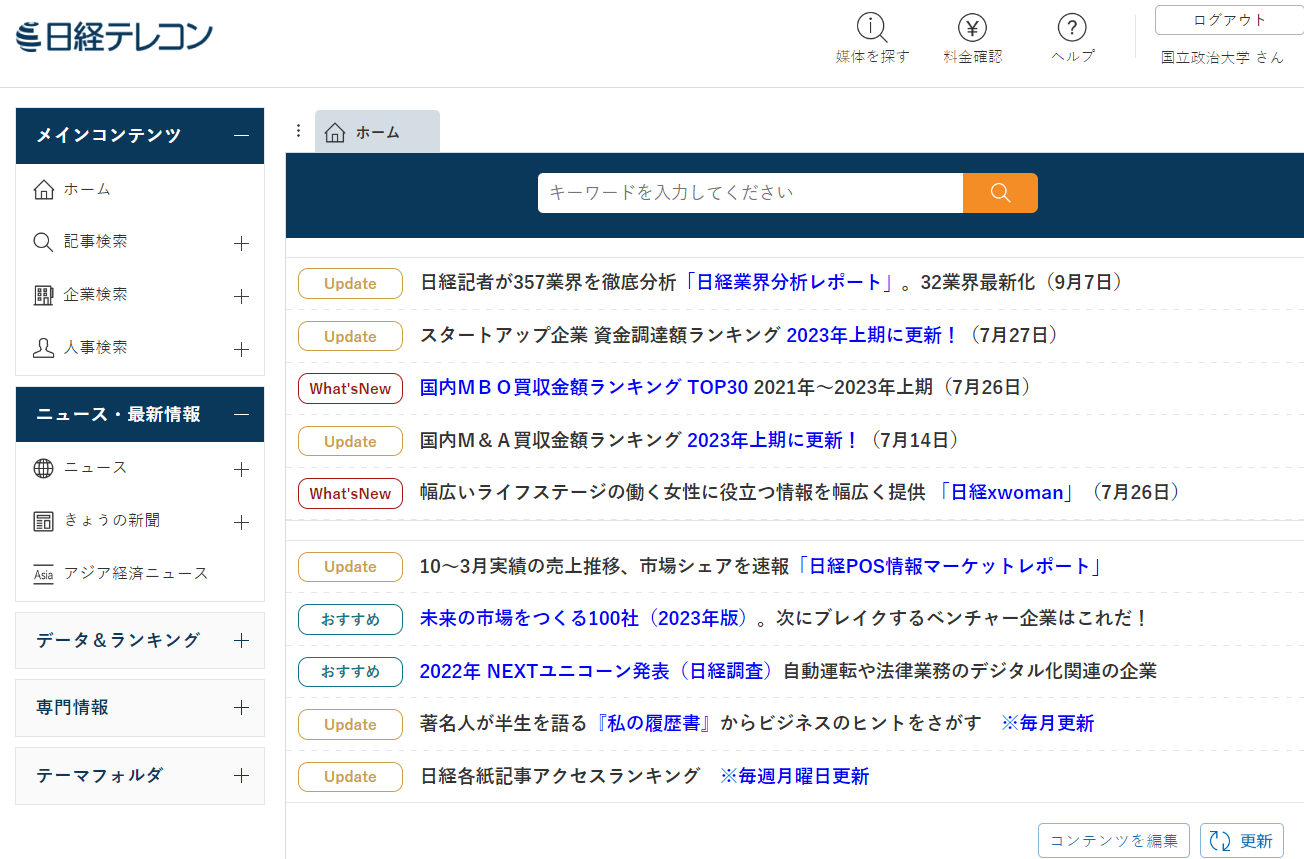The image size is (1304, 859).
Task: Open きょうの新聞 sidebar item
Action: click(112, 520)
